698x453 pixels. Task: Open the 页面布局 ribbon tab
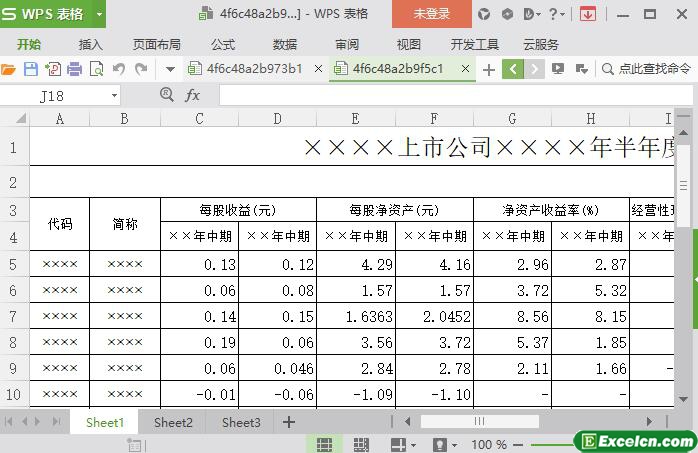(x=156, y=44)
